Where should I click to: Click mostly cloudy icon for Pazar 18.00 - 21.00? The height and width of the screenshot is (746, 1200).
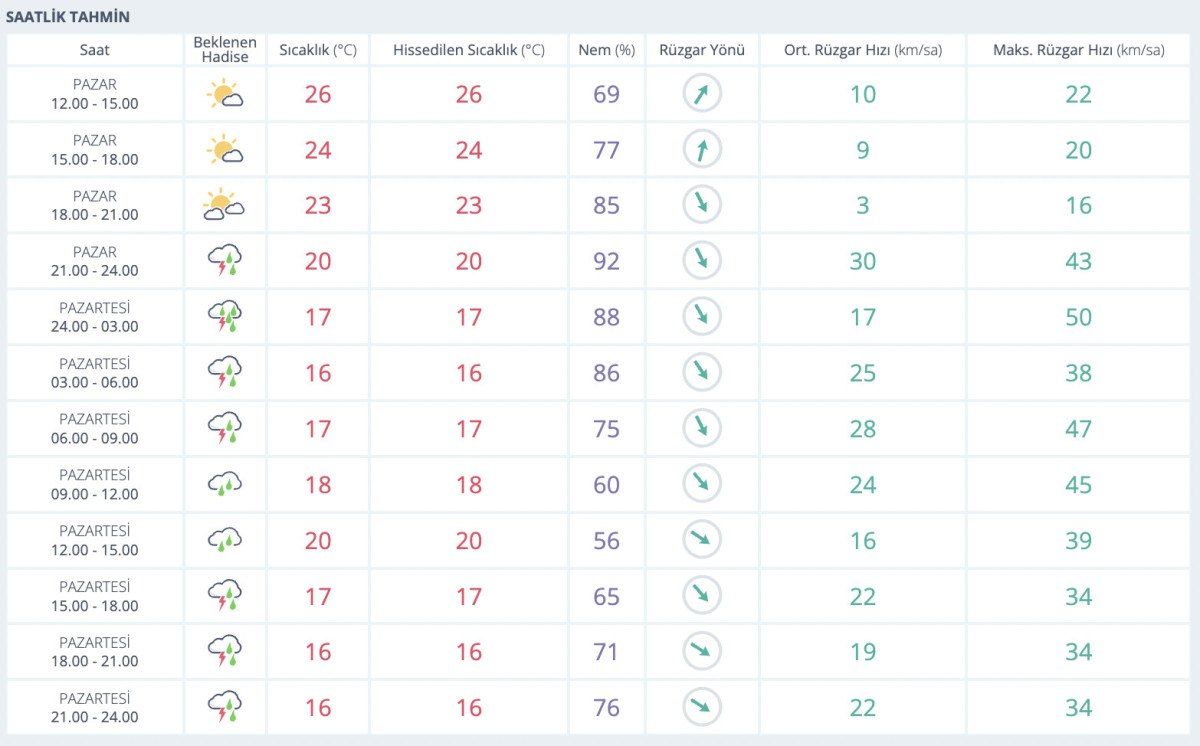click(x=225, y=206)
